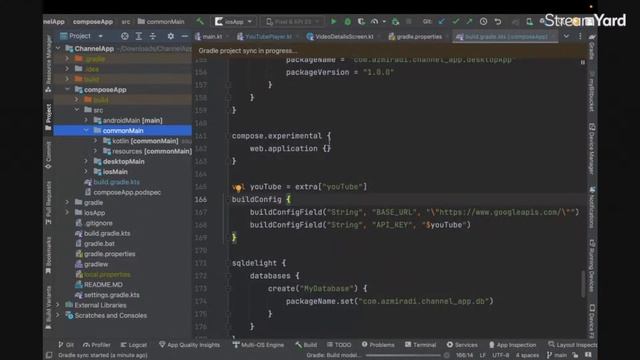Open Project panel gear options
This screenshot has width=640, height=360.
(171, 36)
